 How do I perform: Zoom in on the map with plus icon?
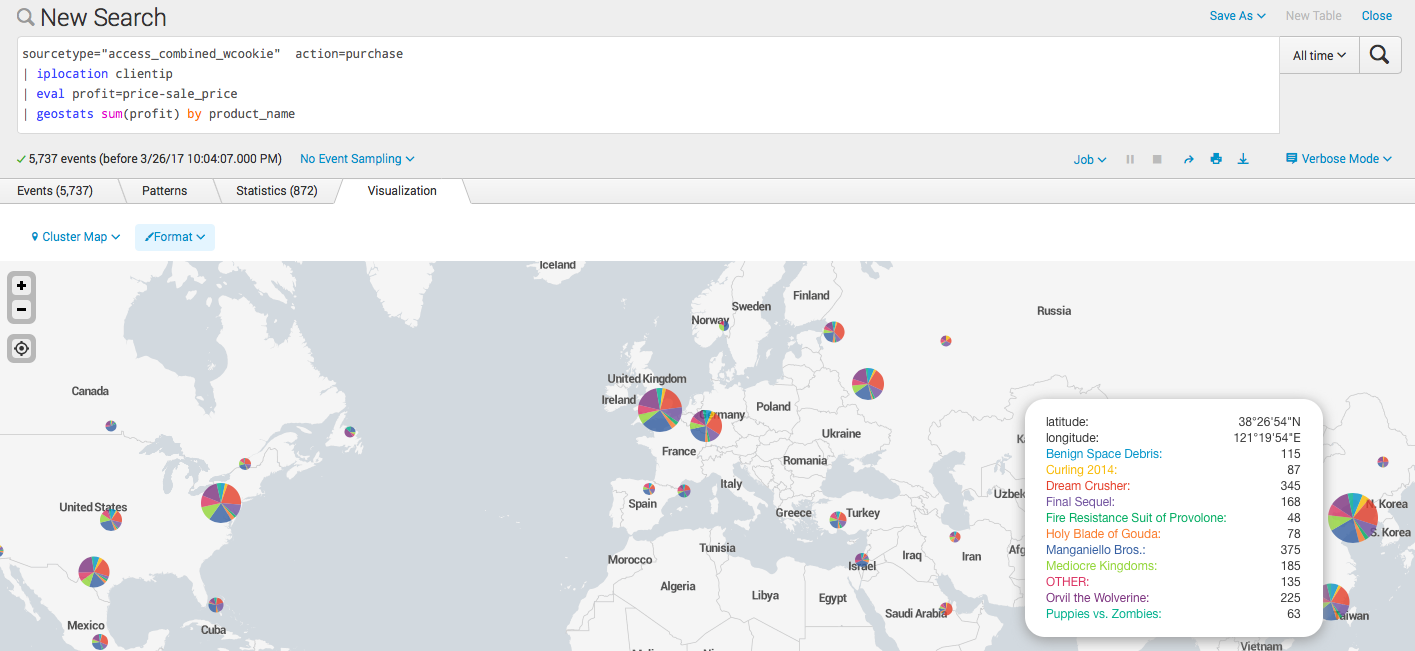(21, 286)
